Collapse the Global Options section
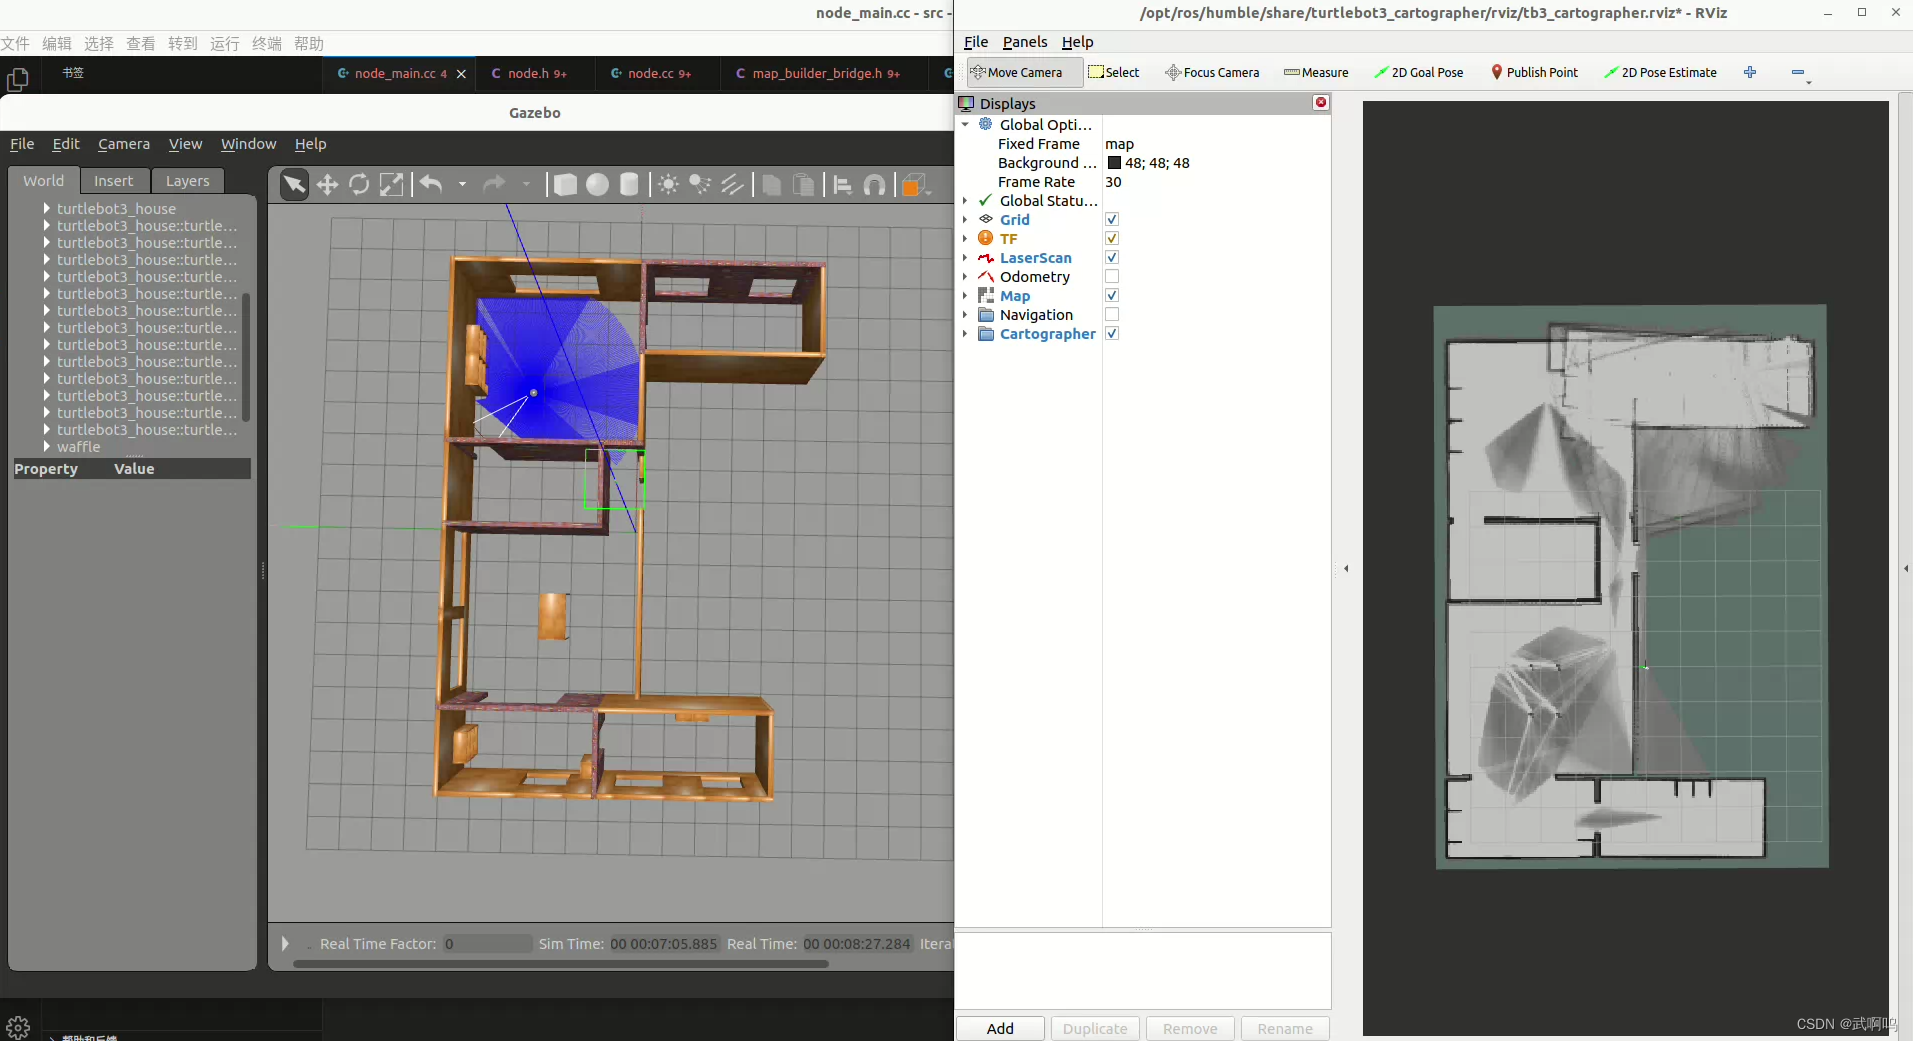 (x=966, y=124)
